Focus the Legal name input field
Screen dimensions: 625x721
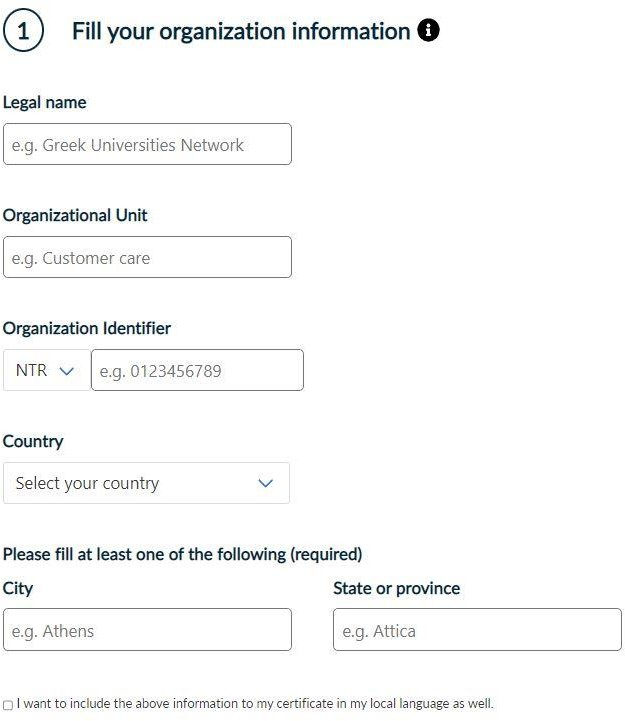point(147,145)
